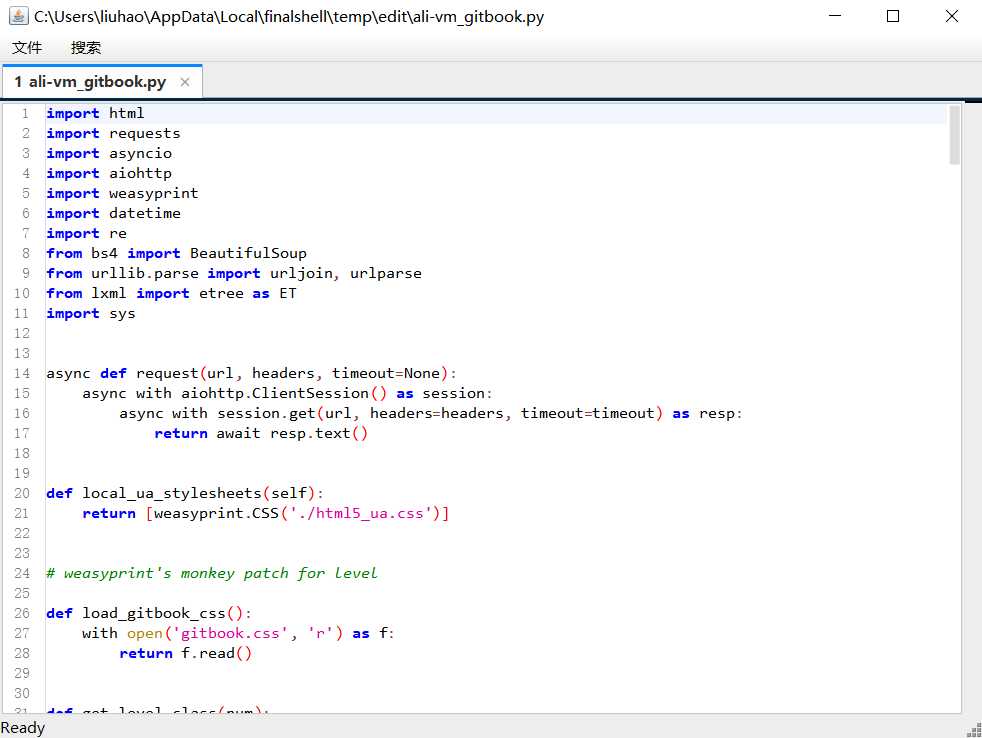Click the 'async def request' definition line
The image size is (982, 738).
pyautogui.click(x=252, y=374)
